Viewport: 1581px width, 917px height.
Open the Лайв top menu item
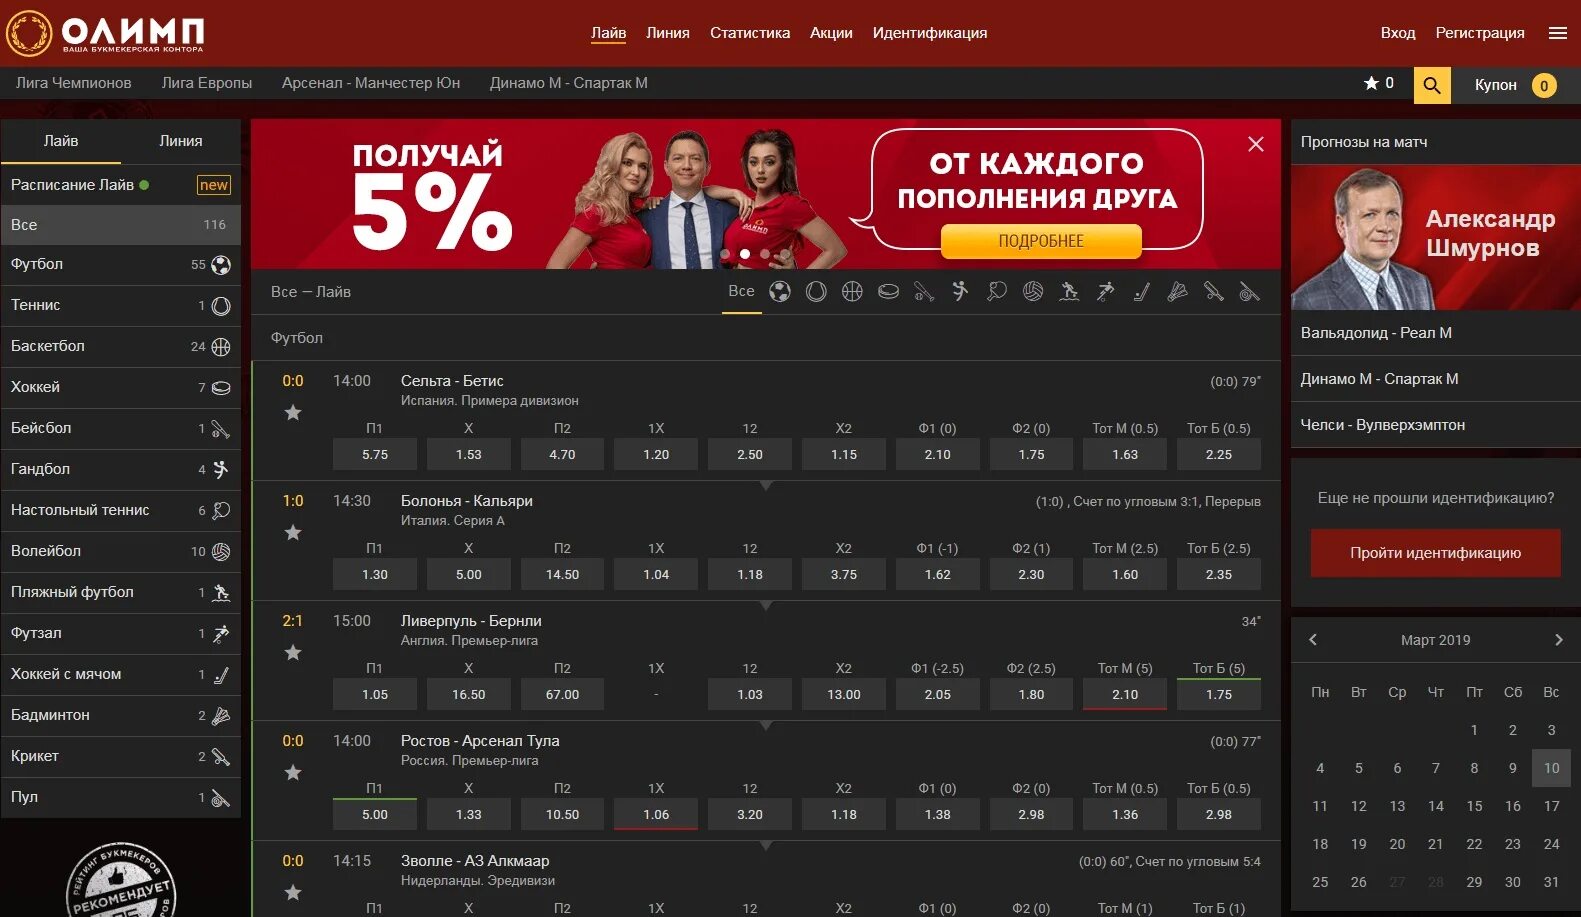point(608,33)
